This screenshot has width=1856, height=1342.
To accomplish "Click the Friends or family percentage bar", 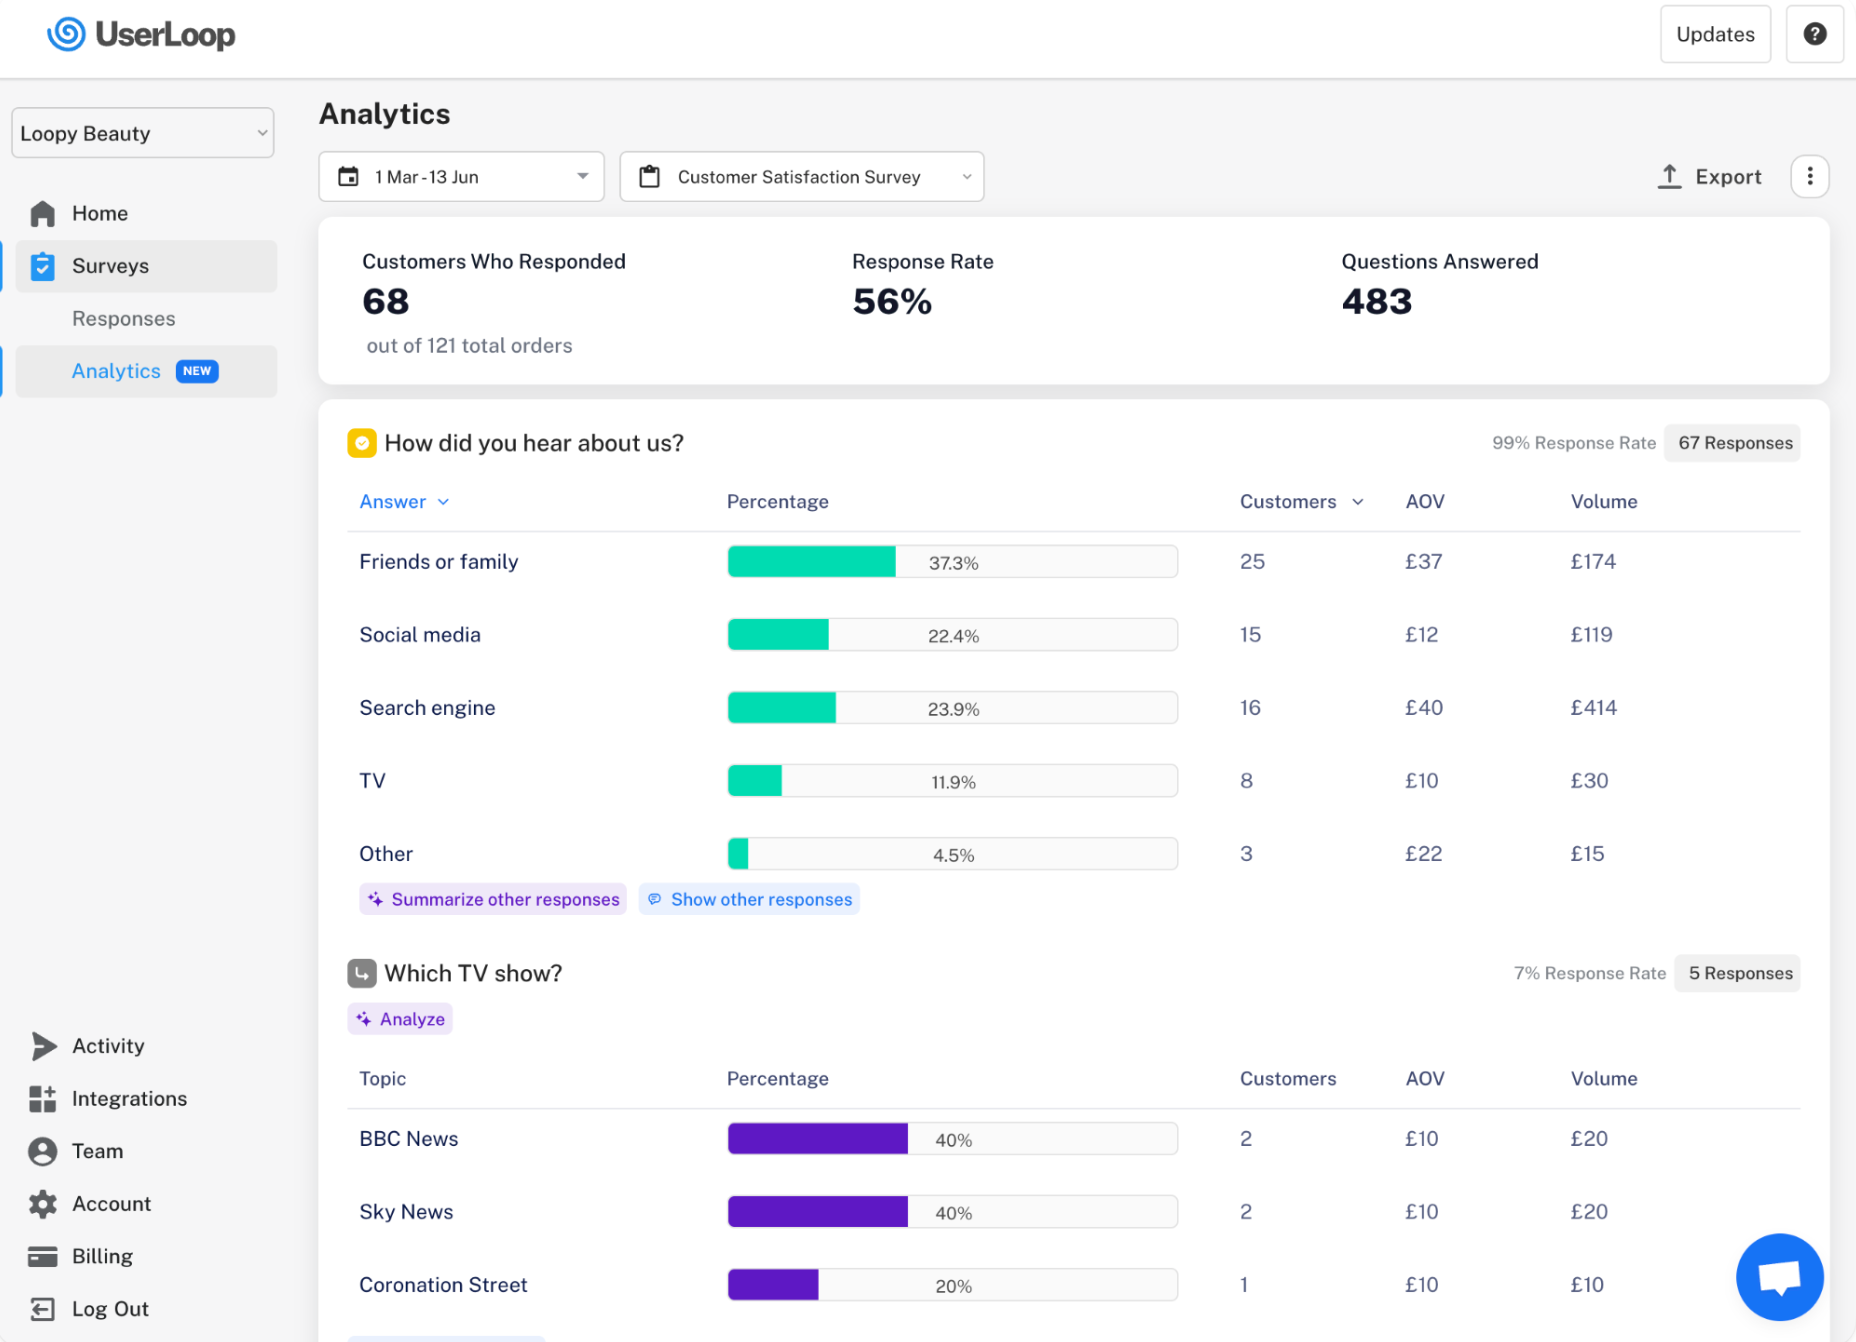I will tap(952, 562).
